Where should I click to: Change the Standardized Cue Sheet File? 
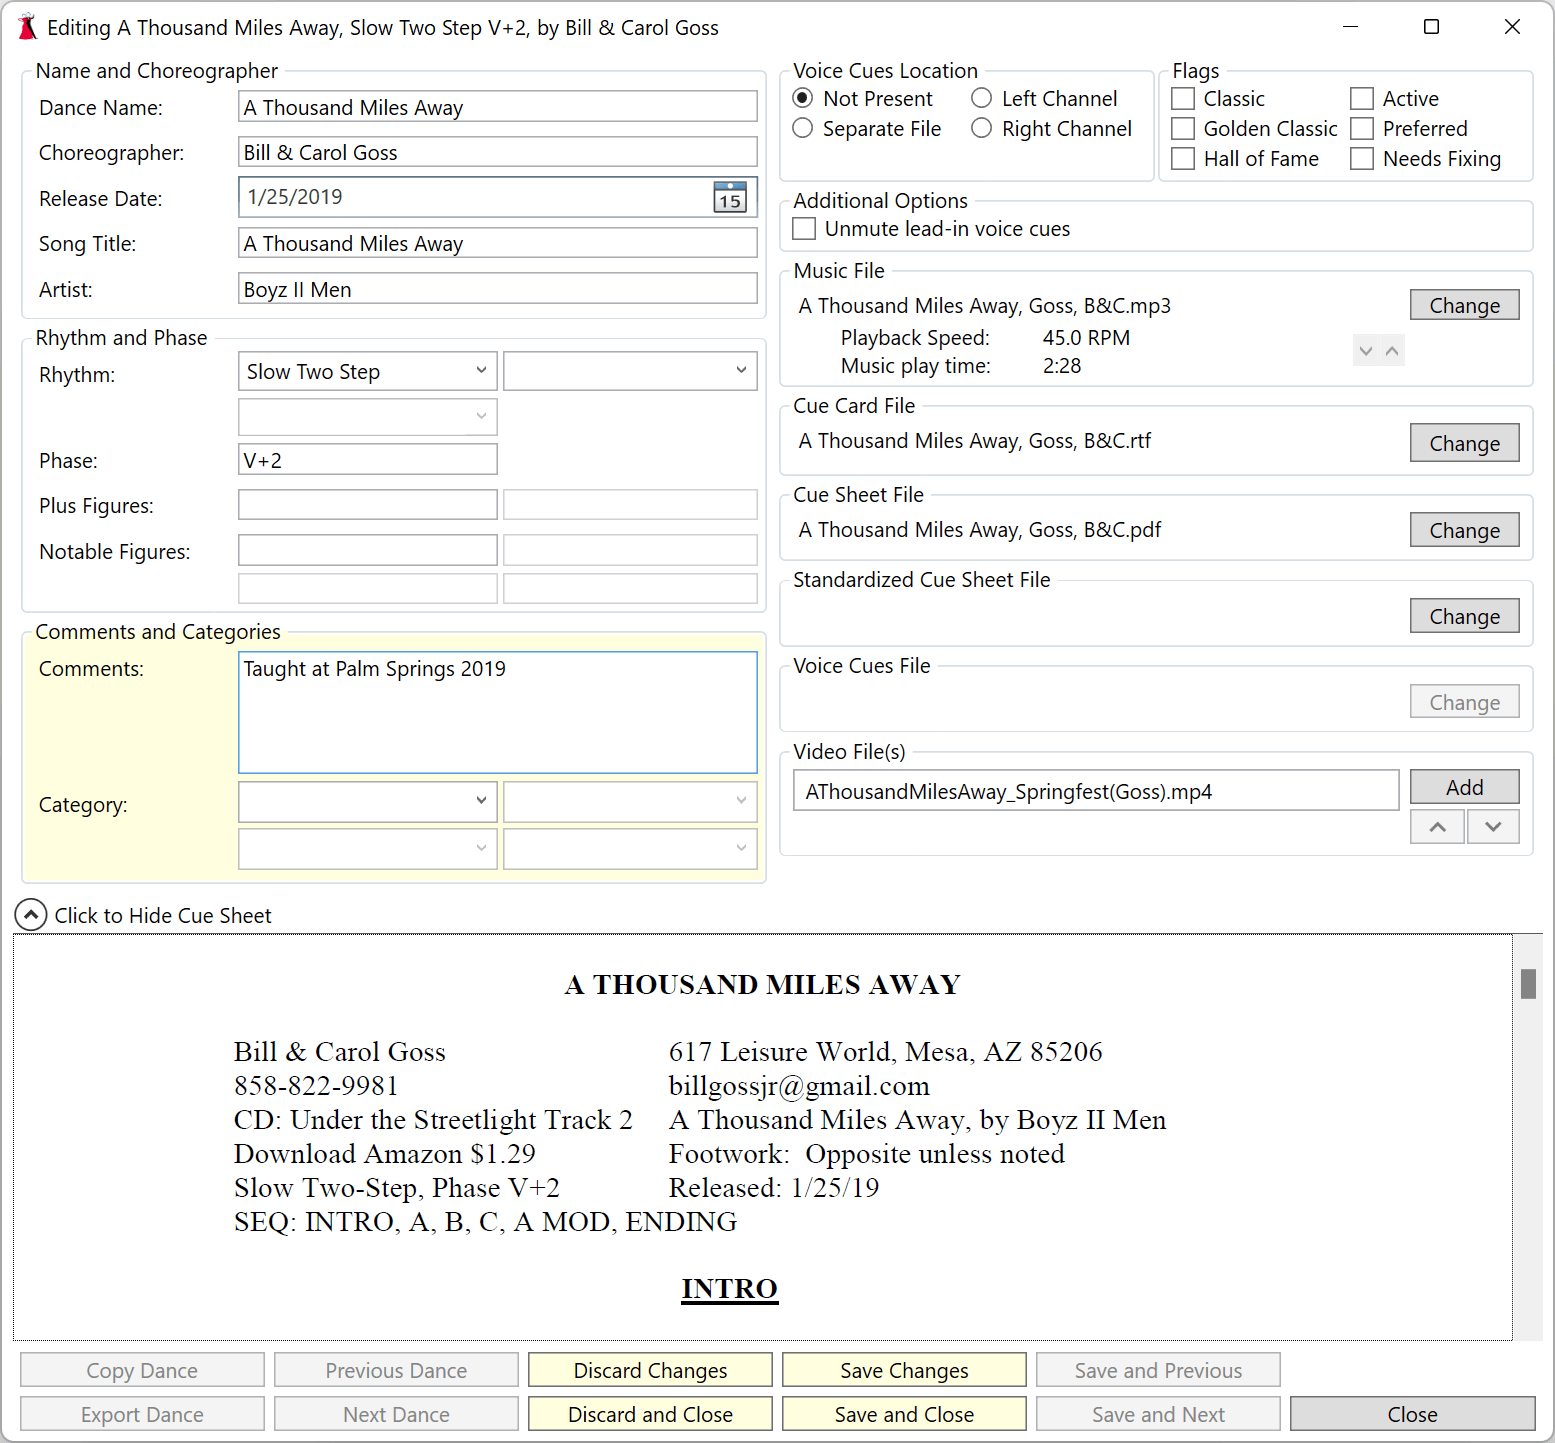click(x=1464, y=616)
